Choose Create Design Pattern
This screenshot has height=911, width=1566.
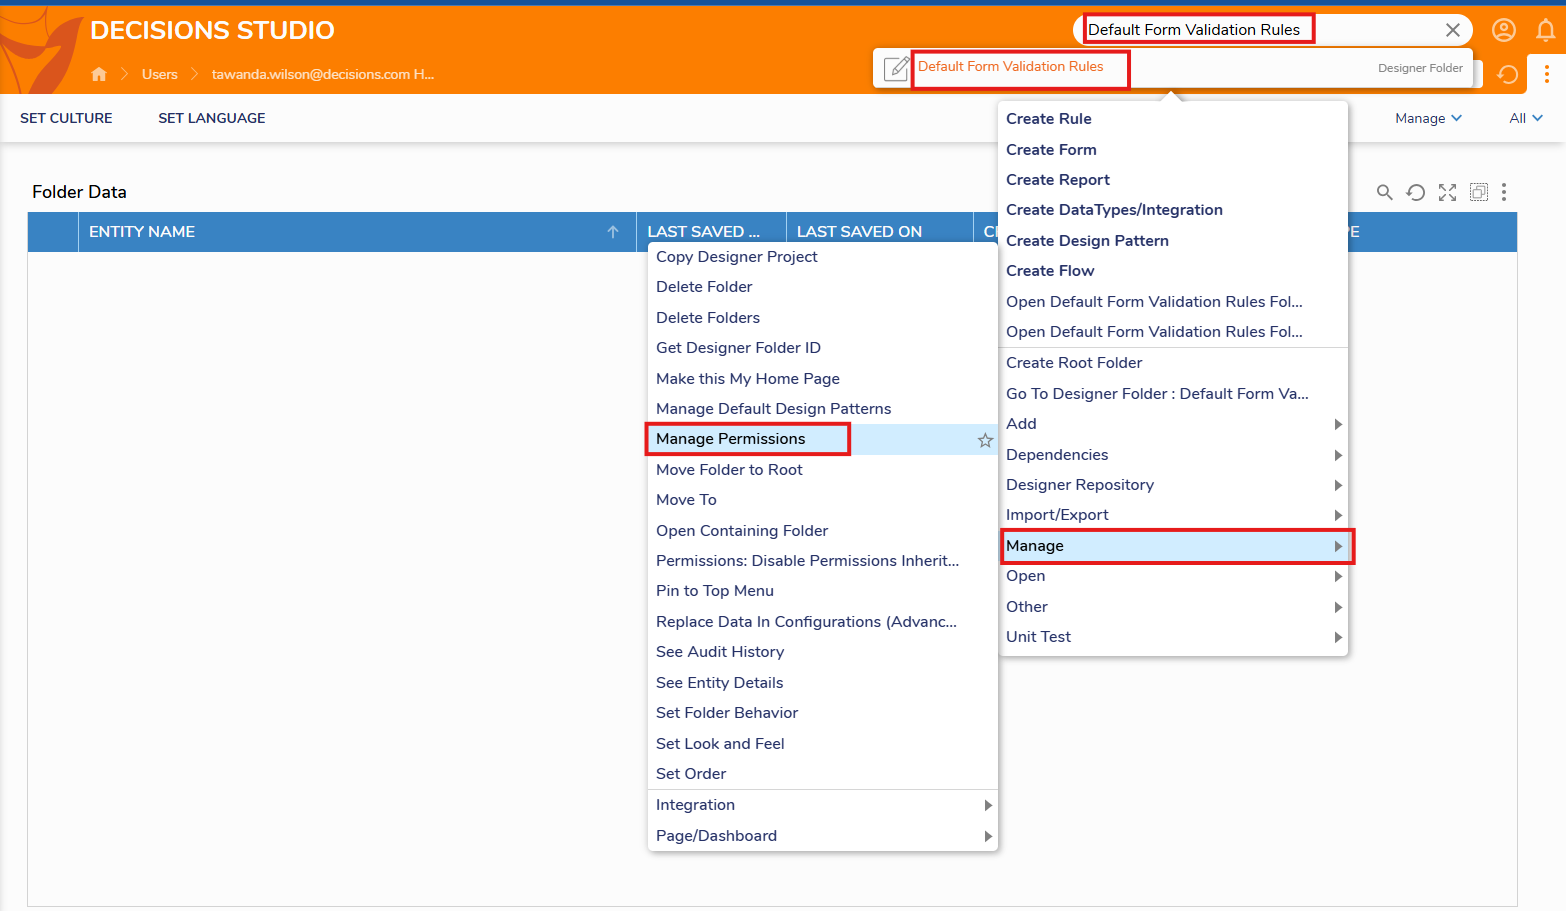[x=1087, y=241]
